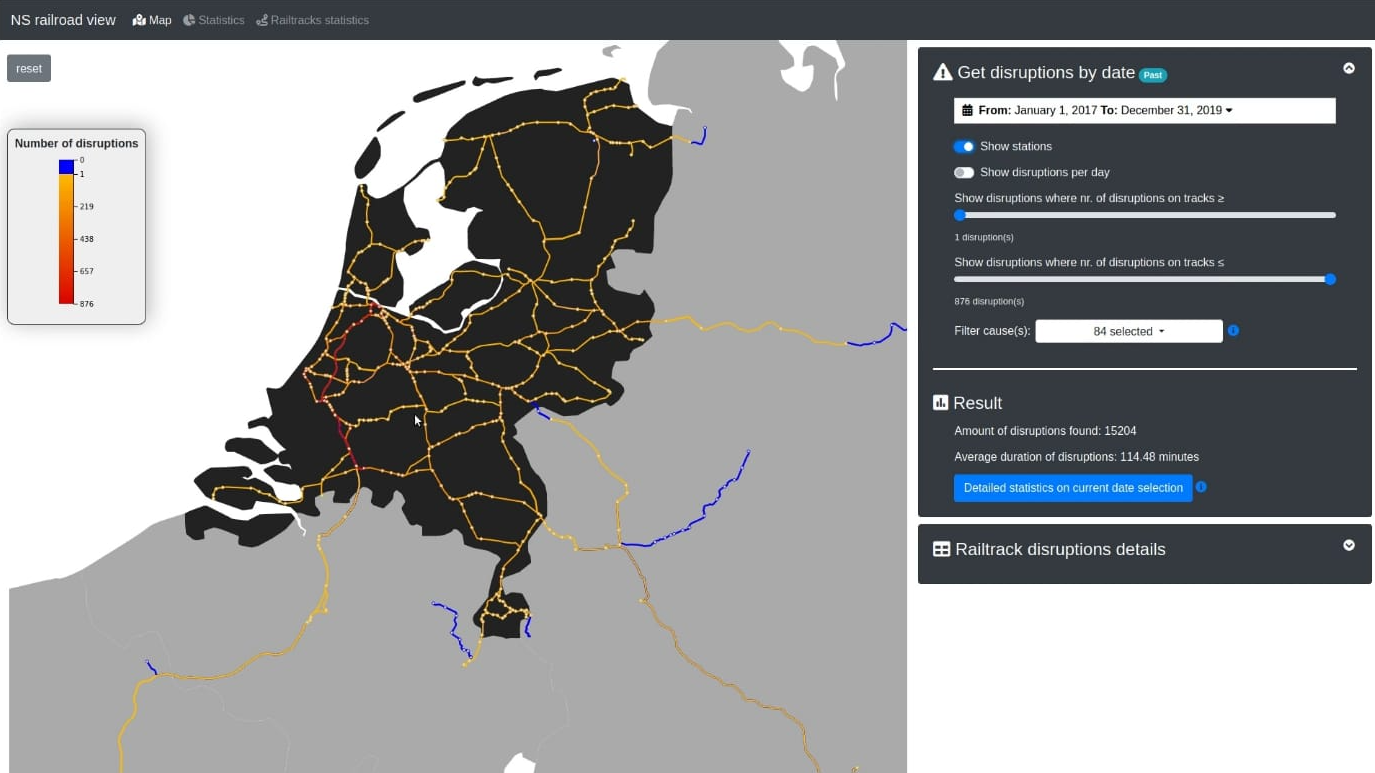Screen dimensions: 1375x773
Task: Click the map icon in navbar
Action: 139,20
